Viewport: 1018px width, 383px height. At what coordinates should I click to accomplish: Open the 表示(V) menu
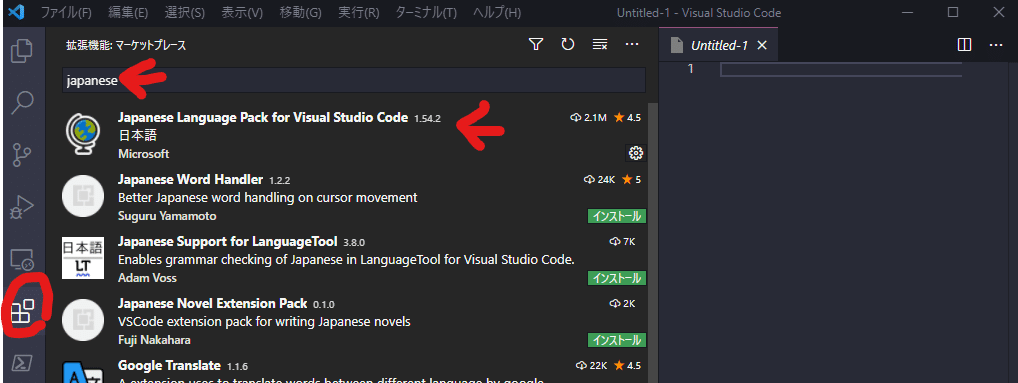point(242,13)
